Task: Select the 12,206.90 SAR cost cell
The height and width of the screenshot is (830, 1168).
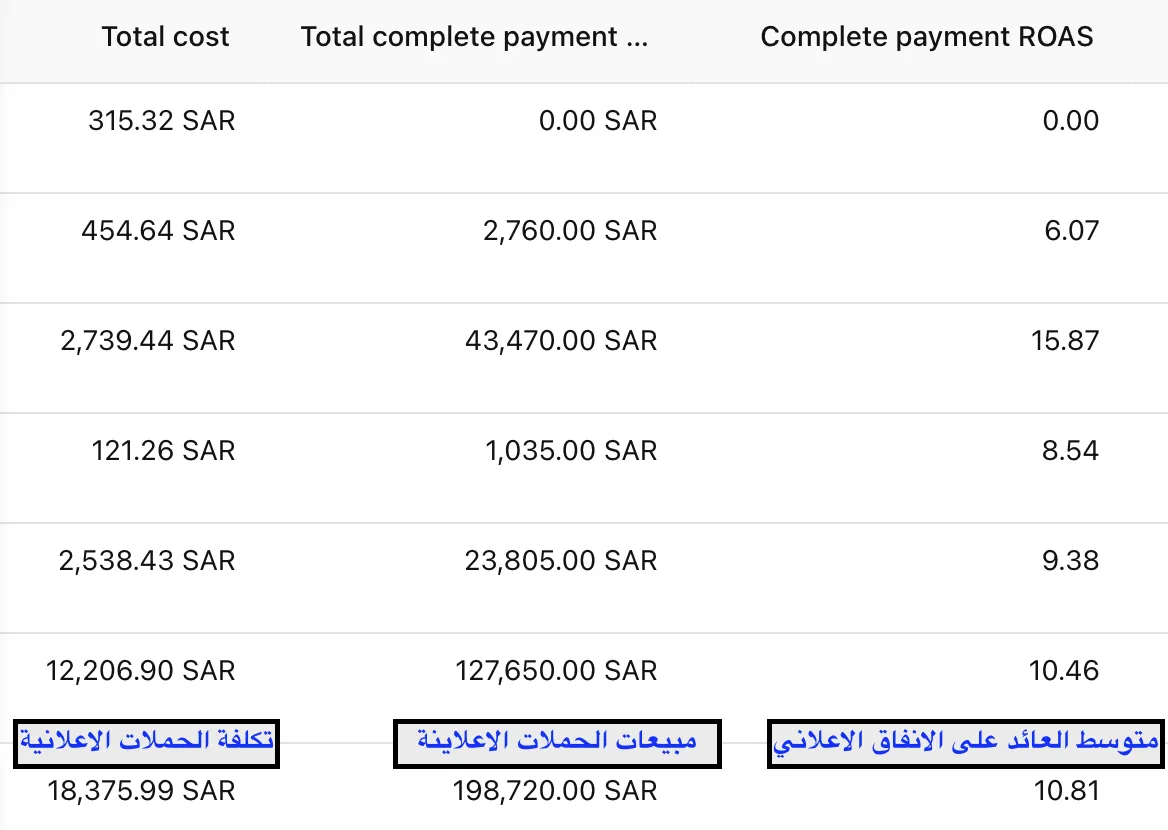Action: click(x=141, y=671)
